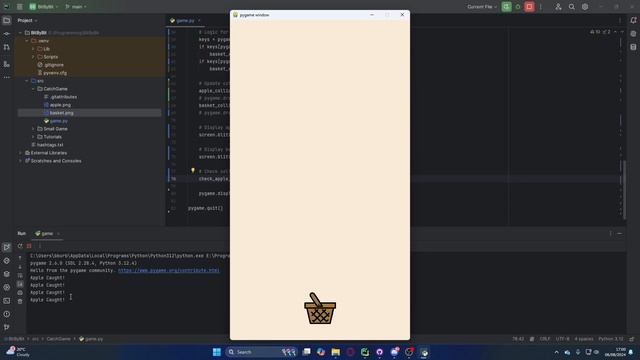Open the main hamburger menu in PyCharm
This screenshot has width=640, height=360.
pyautogui.click(x=20, y=7)
